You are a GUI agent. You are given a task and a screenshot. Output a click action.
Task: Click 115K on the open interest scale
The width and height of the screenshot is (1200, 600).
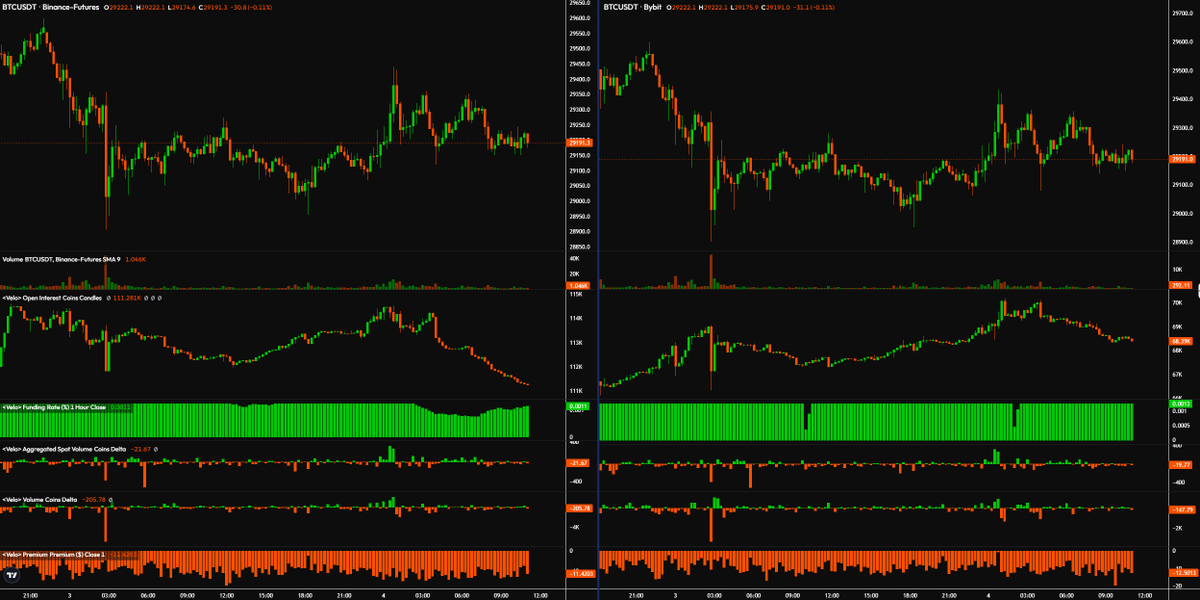[576, 294]
